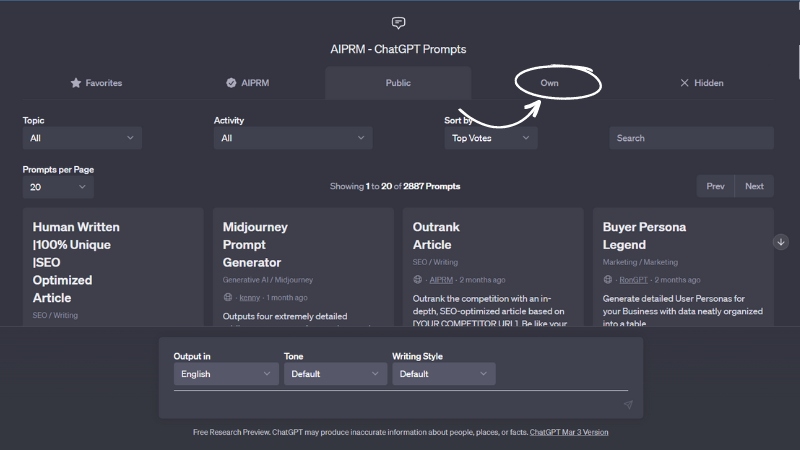Click the chat bubble icon at top
The width and height of the screenshot is (800, 450).
399,22
